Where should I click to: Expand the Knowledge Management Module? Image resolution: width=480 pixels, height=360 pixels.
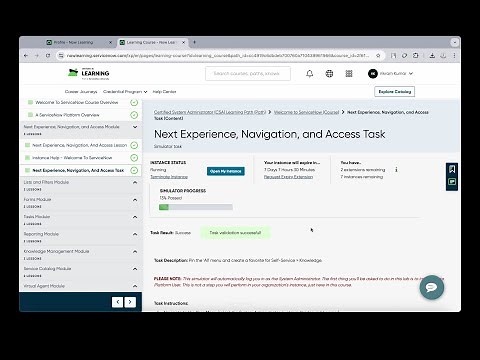click(x=135, y=252)
